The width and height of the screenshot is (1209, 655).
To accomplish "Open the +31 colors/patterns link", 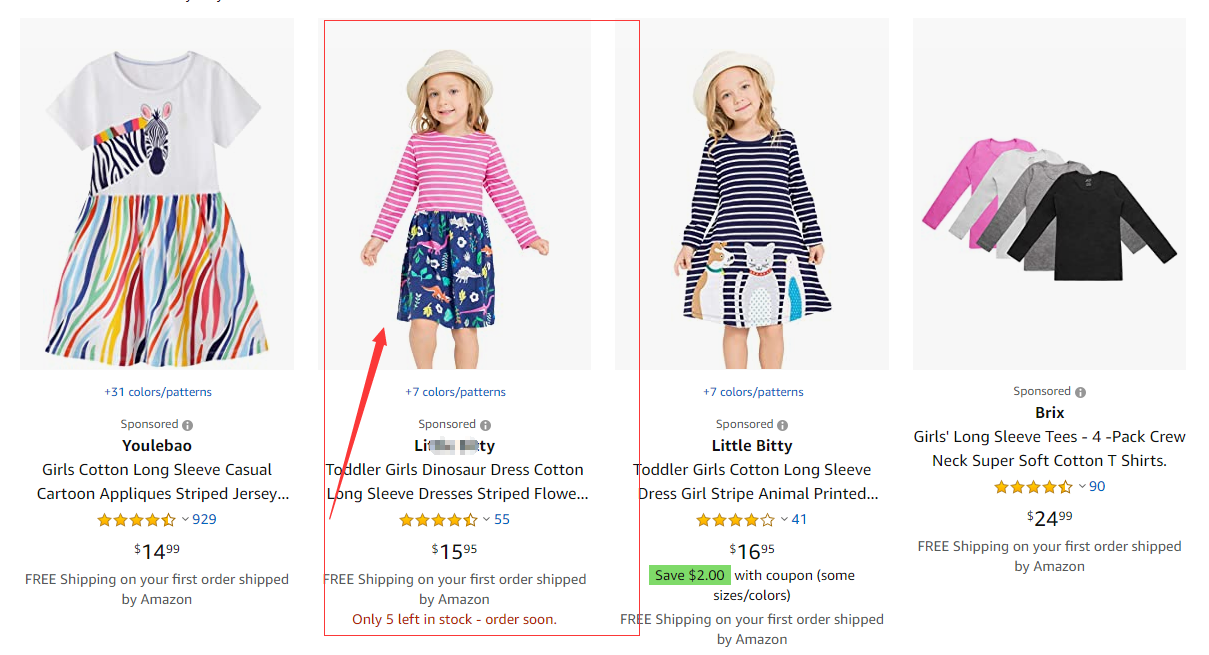I will click(x=158, y=392).
